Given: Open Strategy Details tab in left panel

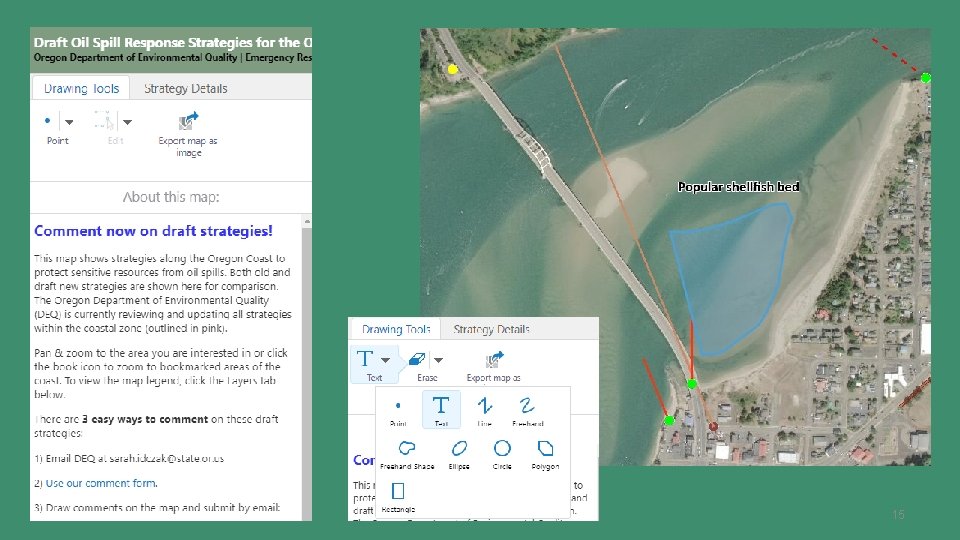Looking at the screenshot, I should [186, 88].
